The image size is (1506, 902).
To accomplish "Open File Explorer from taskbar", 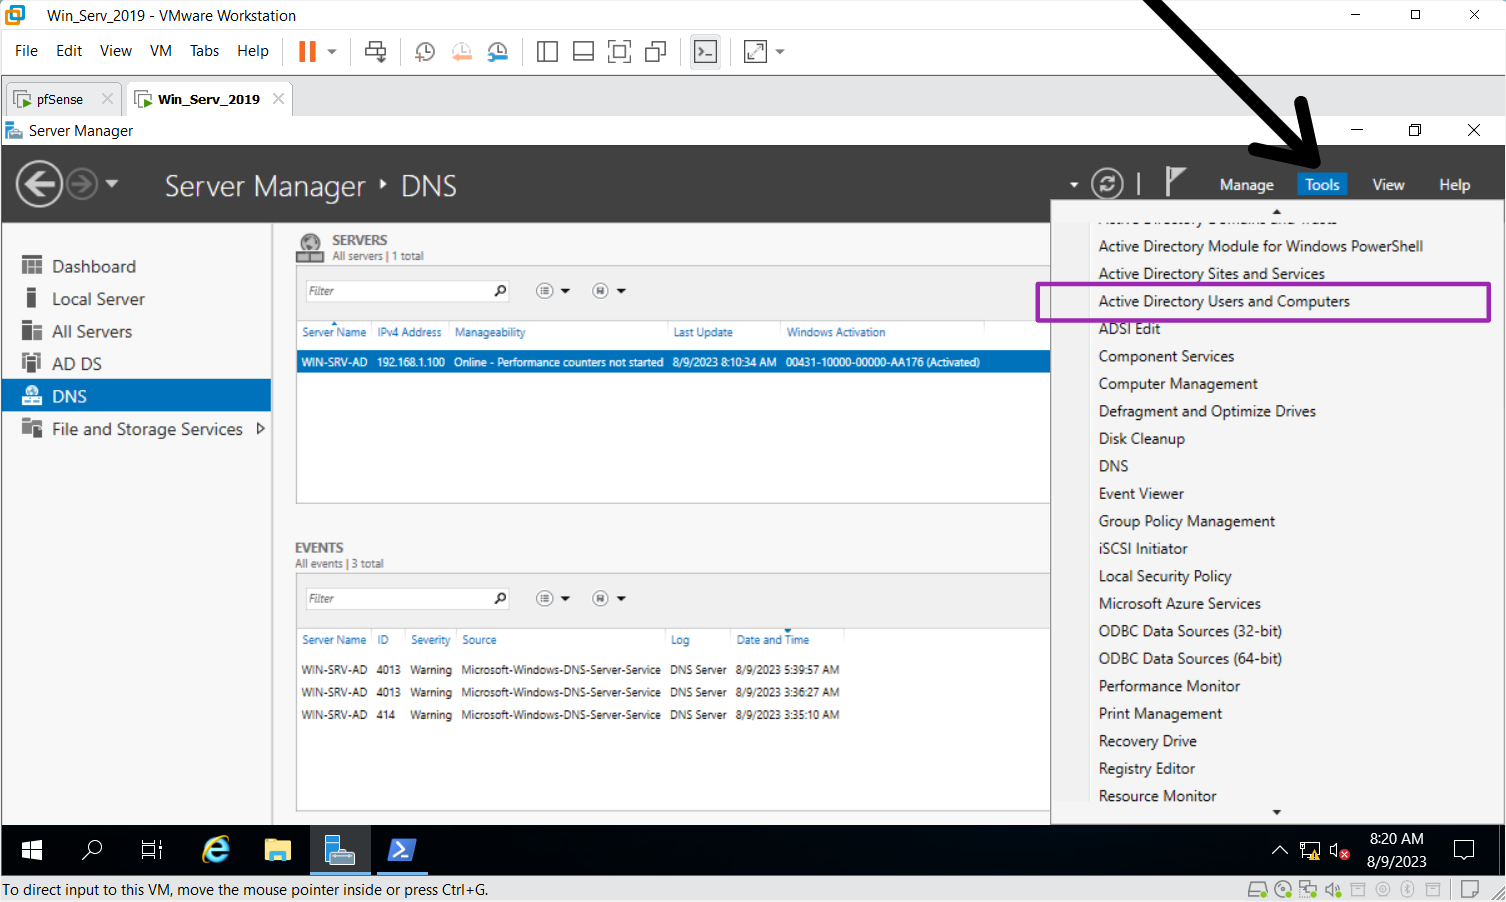I will click(278, 850).
